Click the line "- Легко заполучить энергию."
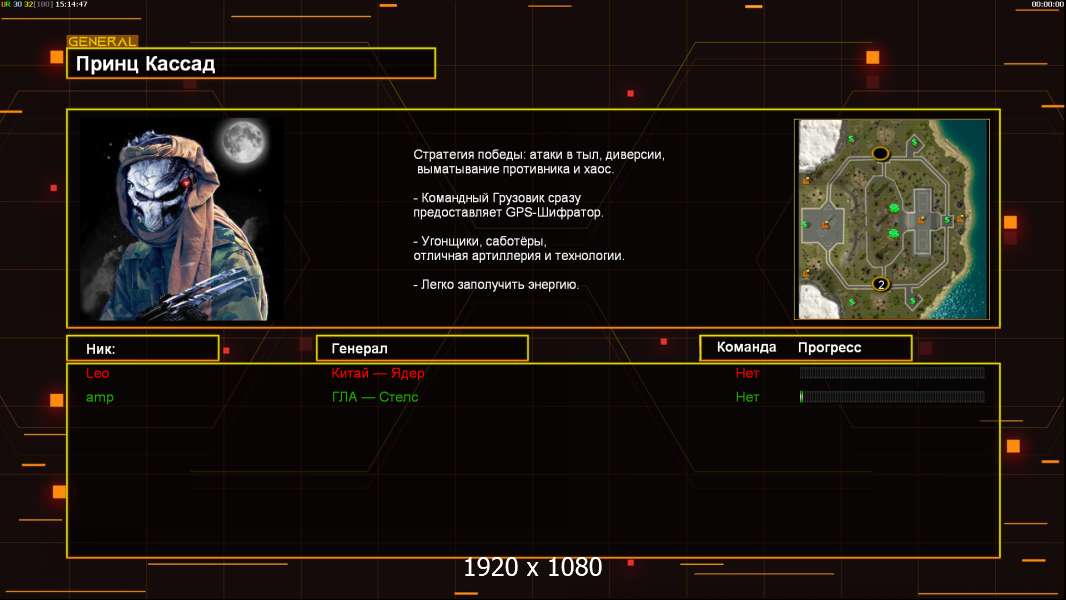1066x600 pixels. tap(496, 285)
